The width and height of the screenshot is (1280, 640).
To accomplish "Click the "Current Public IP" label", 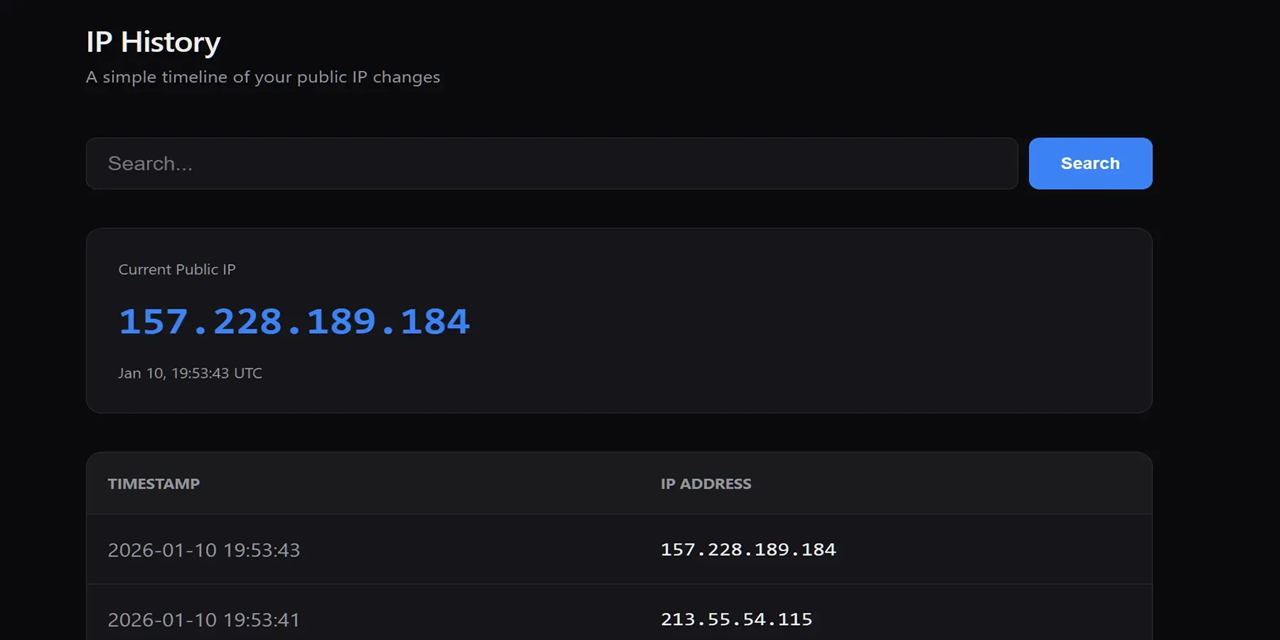I will [x=177, y=269].
